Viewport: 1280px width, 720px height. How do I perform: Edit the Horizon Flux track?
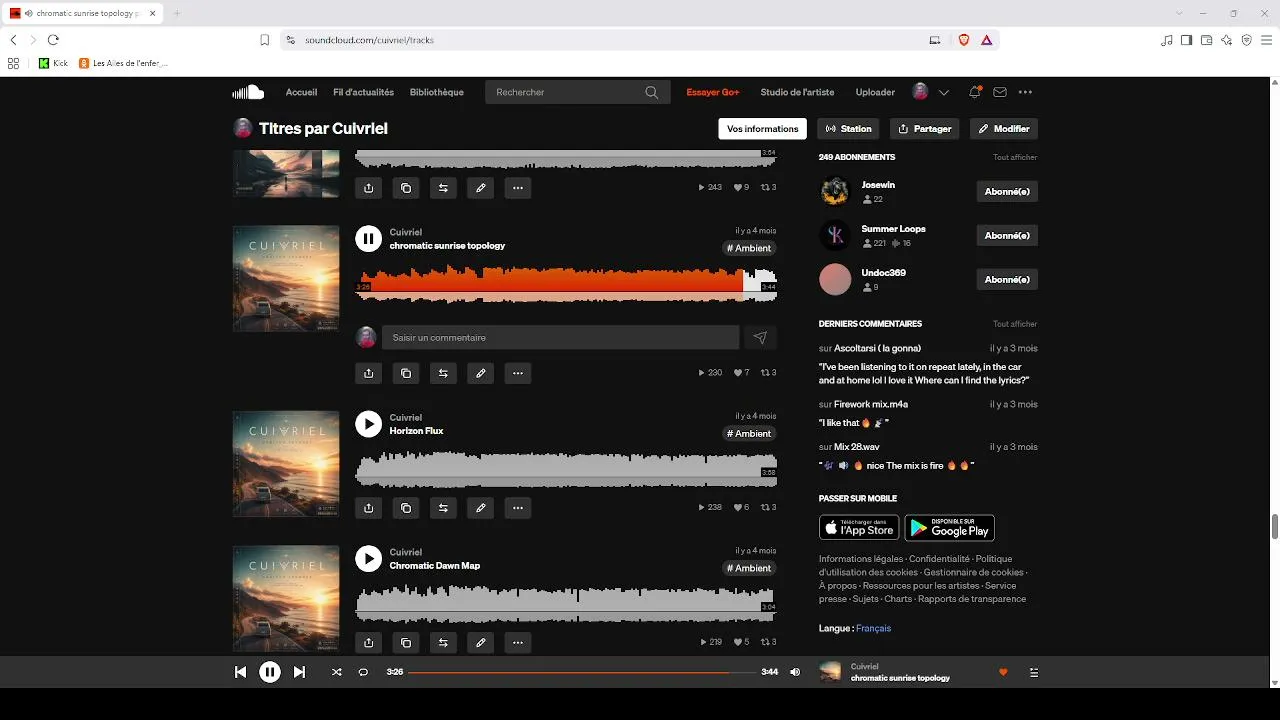[481, 508]
